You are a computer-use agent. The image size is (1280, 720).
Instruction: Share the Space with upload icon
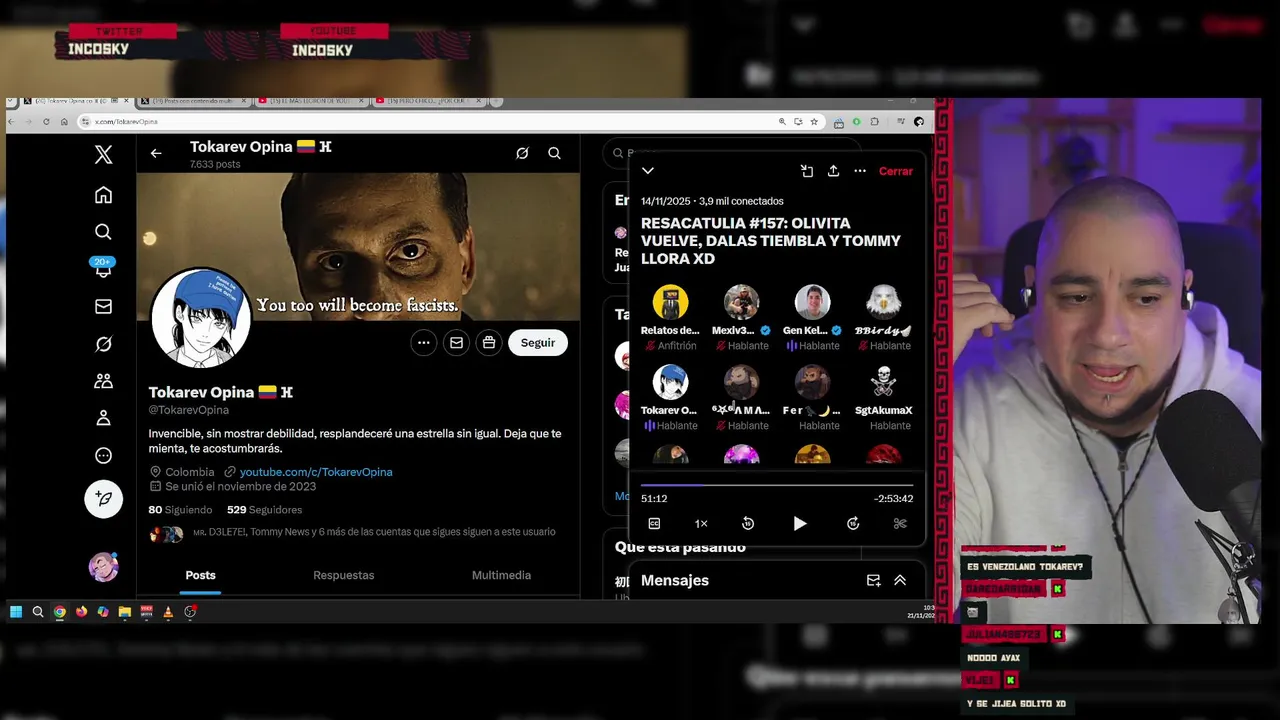pyautogui.click(x=833, y=171)
